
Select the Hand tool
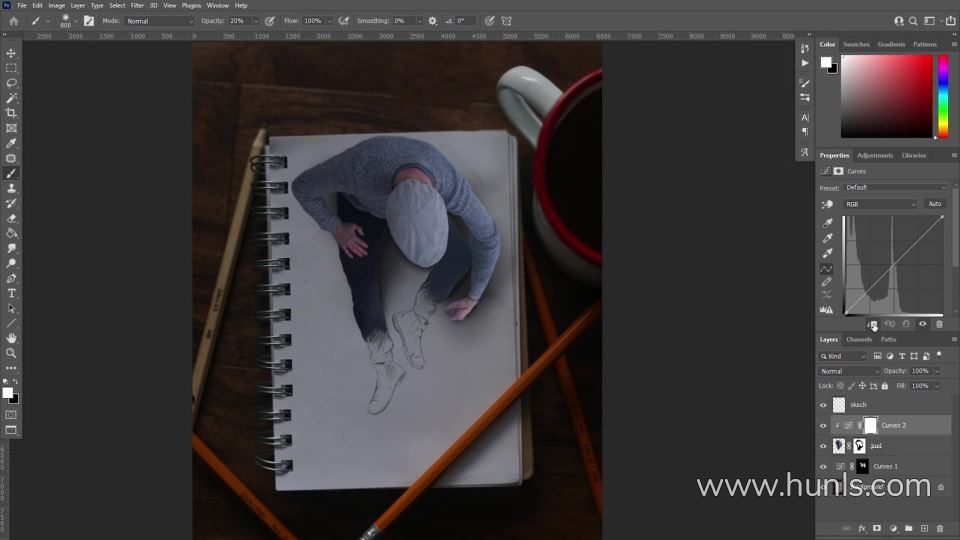tap(11, 338)
